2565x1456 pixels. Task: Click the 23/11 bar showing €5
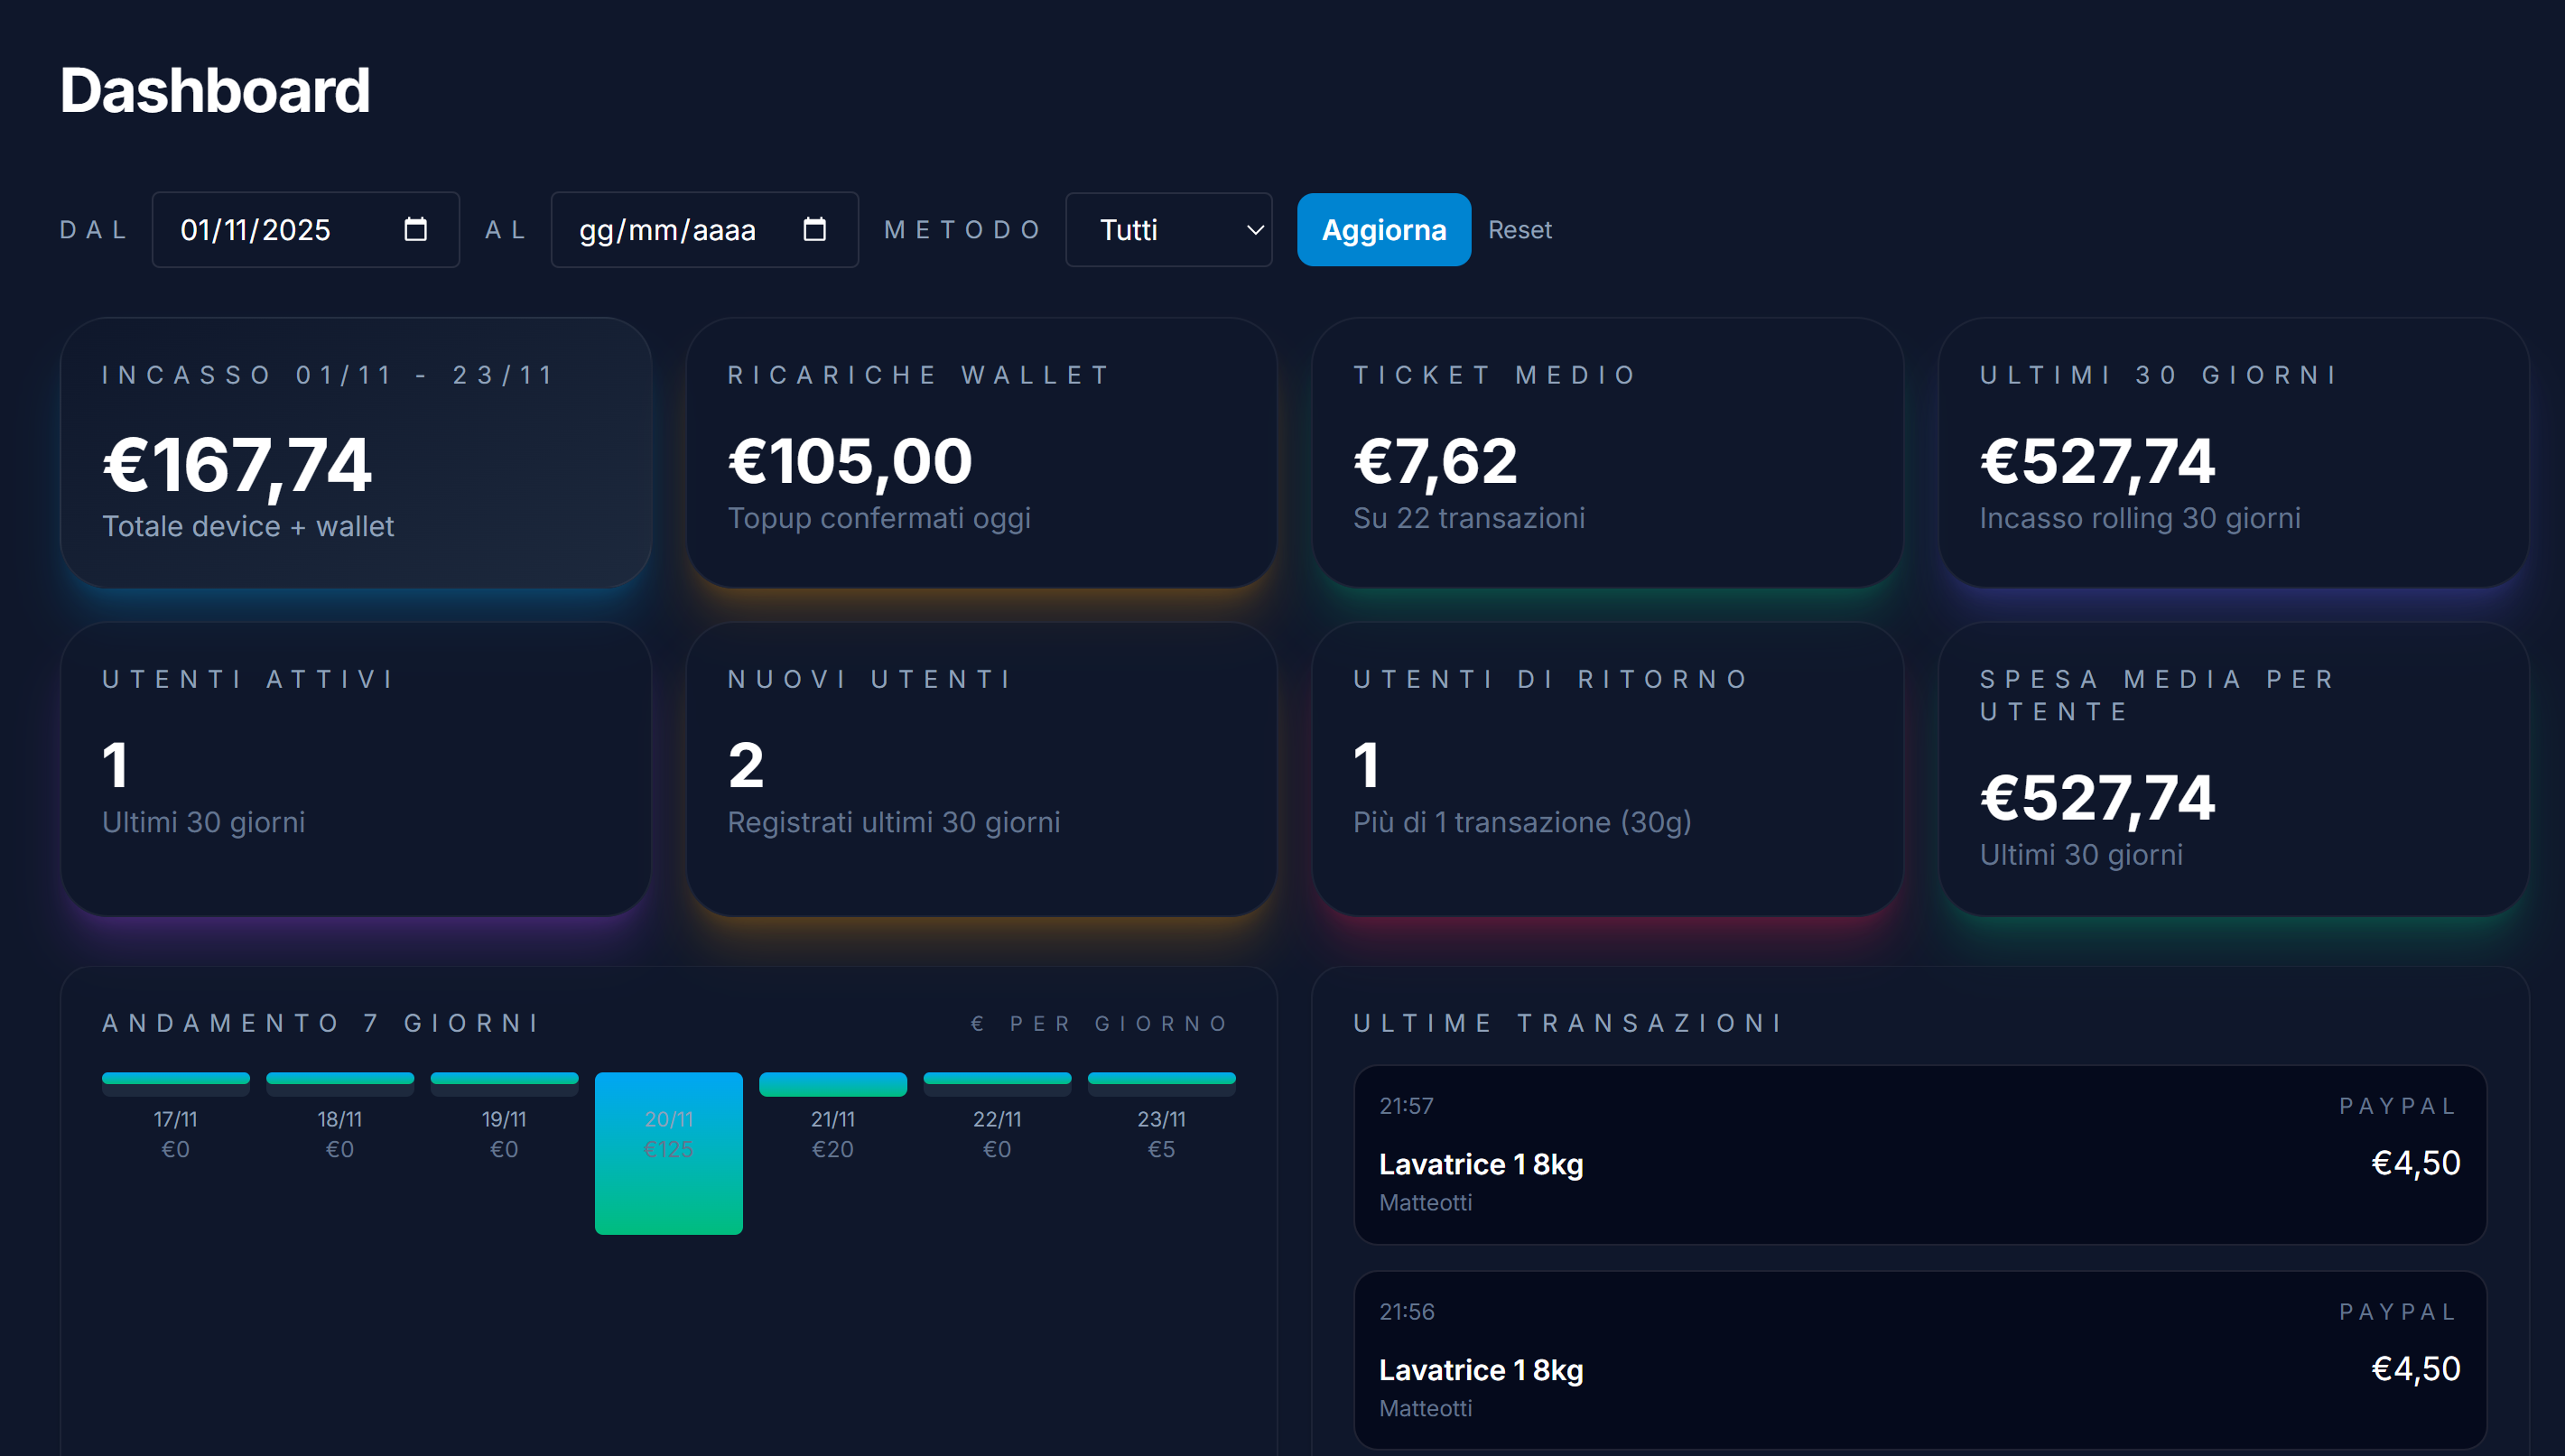(1161, 1083)
